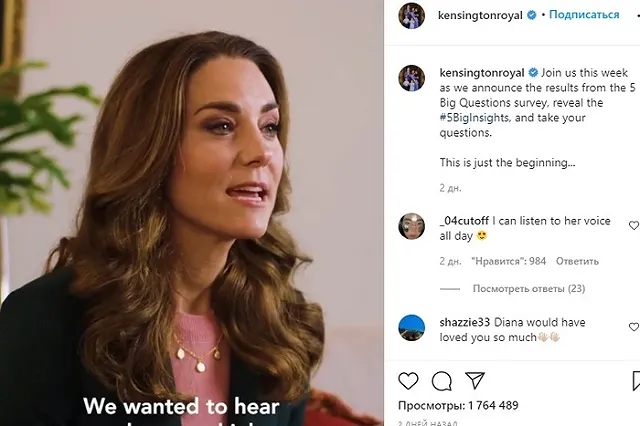Click the video of woman speaking
The height and width of the screenshot is (426, 640).
coord(192,213)
